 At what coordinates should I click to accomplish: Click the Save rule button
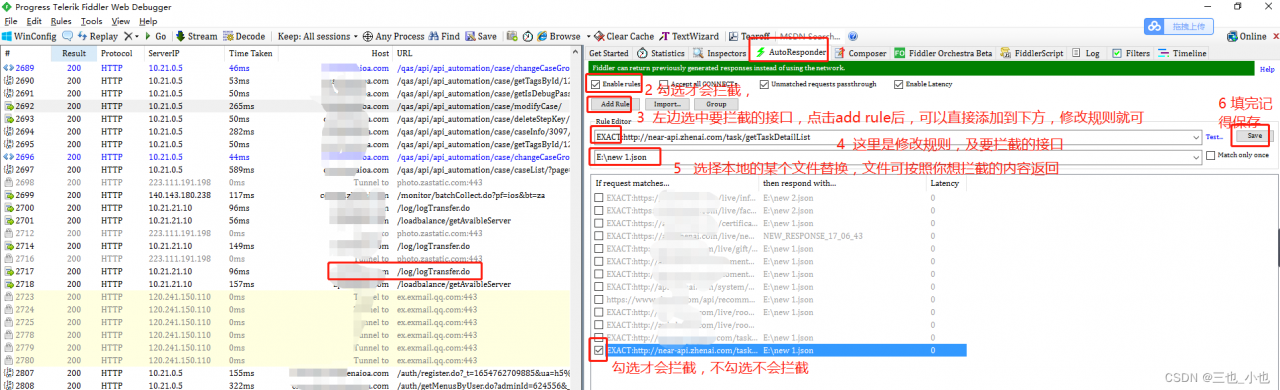(1256, 135)
